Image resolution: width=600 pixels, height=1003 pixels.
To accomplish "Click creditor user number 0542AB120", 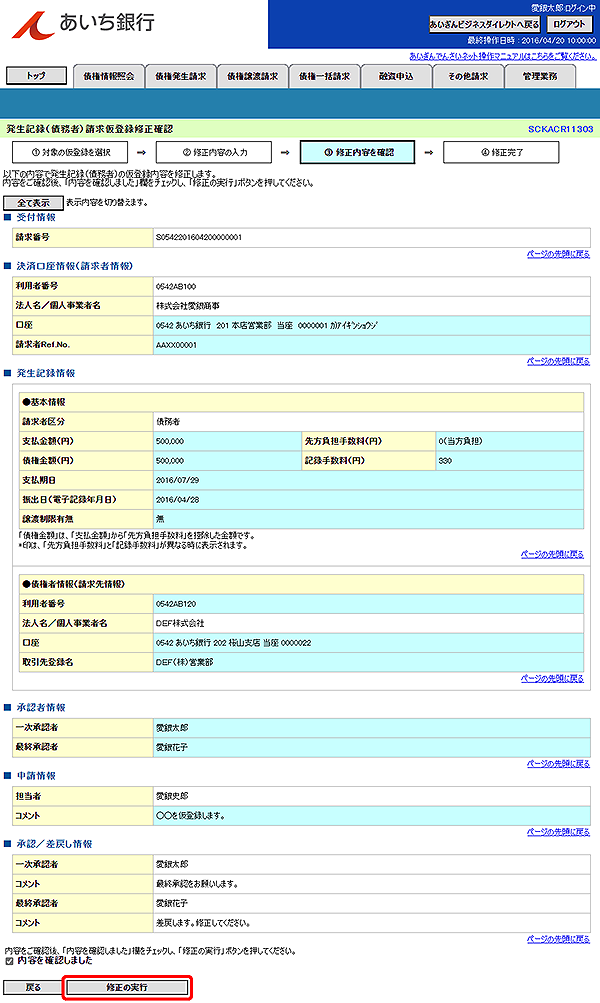I will (176, 604).
